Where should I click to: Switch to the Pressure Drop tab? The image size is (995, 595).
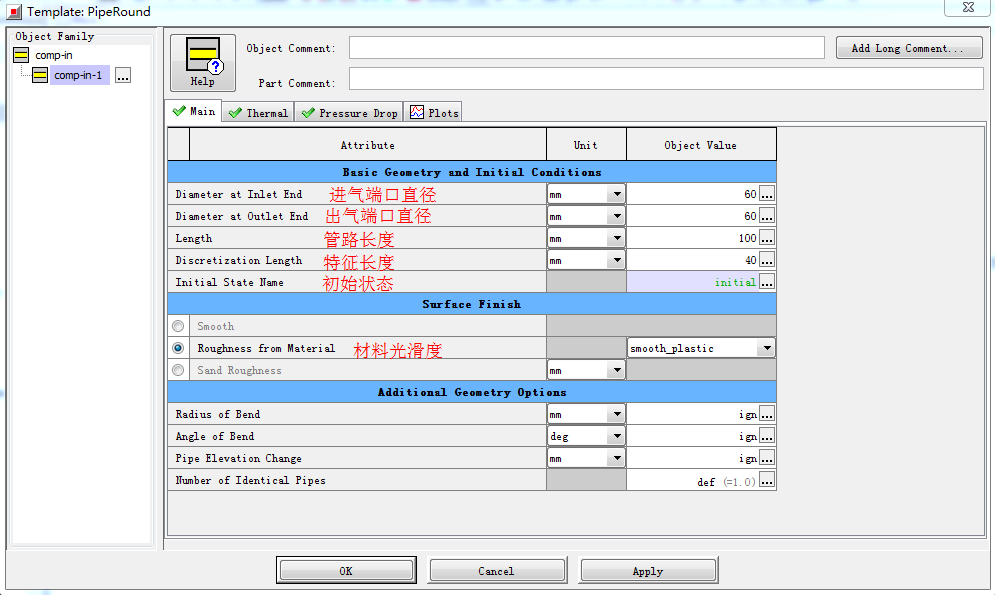(350, 113)
